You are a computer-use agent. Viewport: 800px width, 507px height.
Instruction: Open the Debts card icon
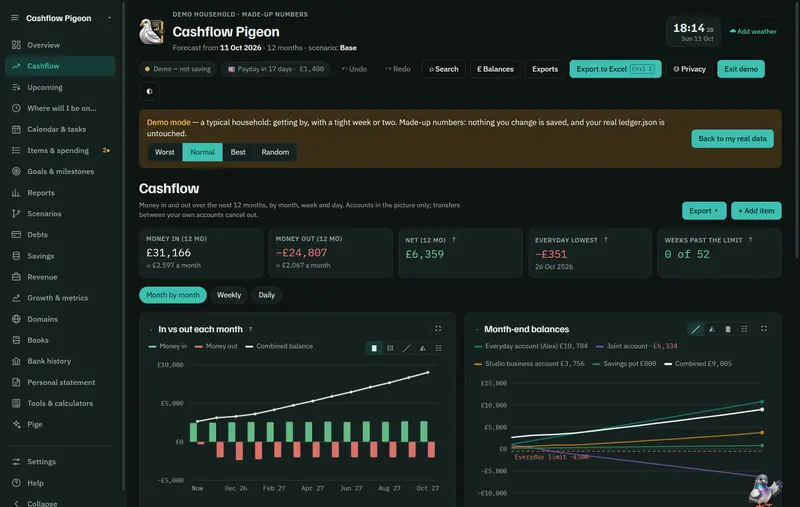pyautogui.click(x=16, y=235)
